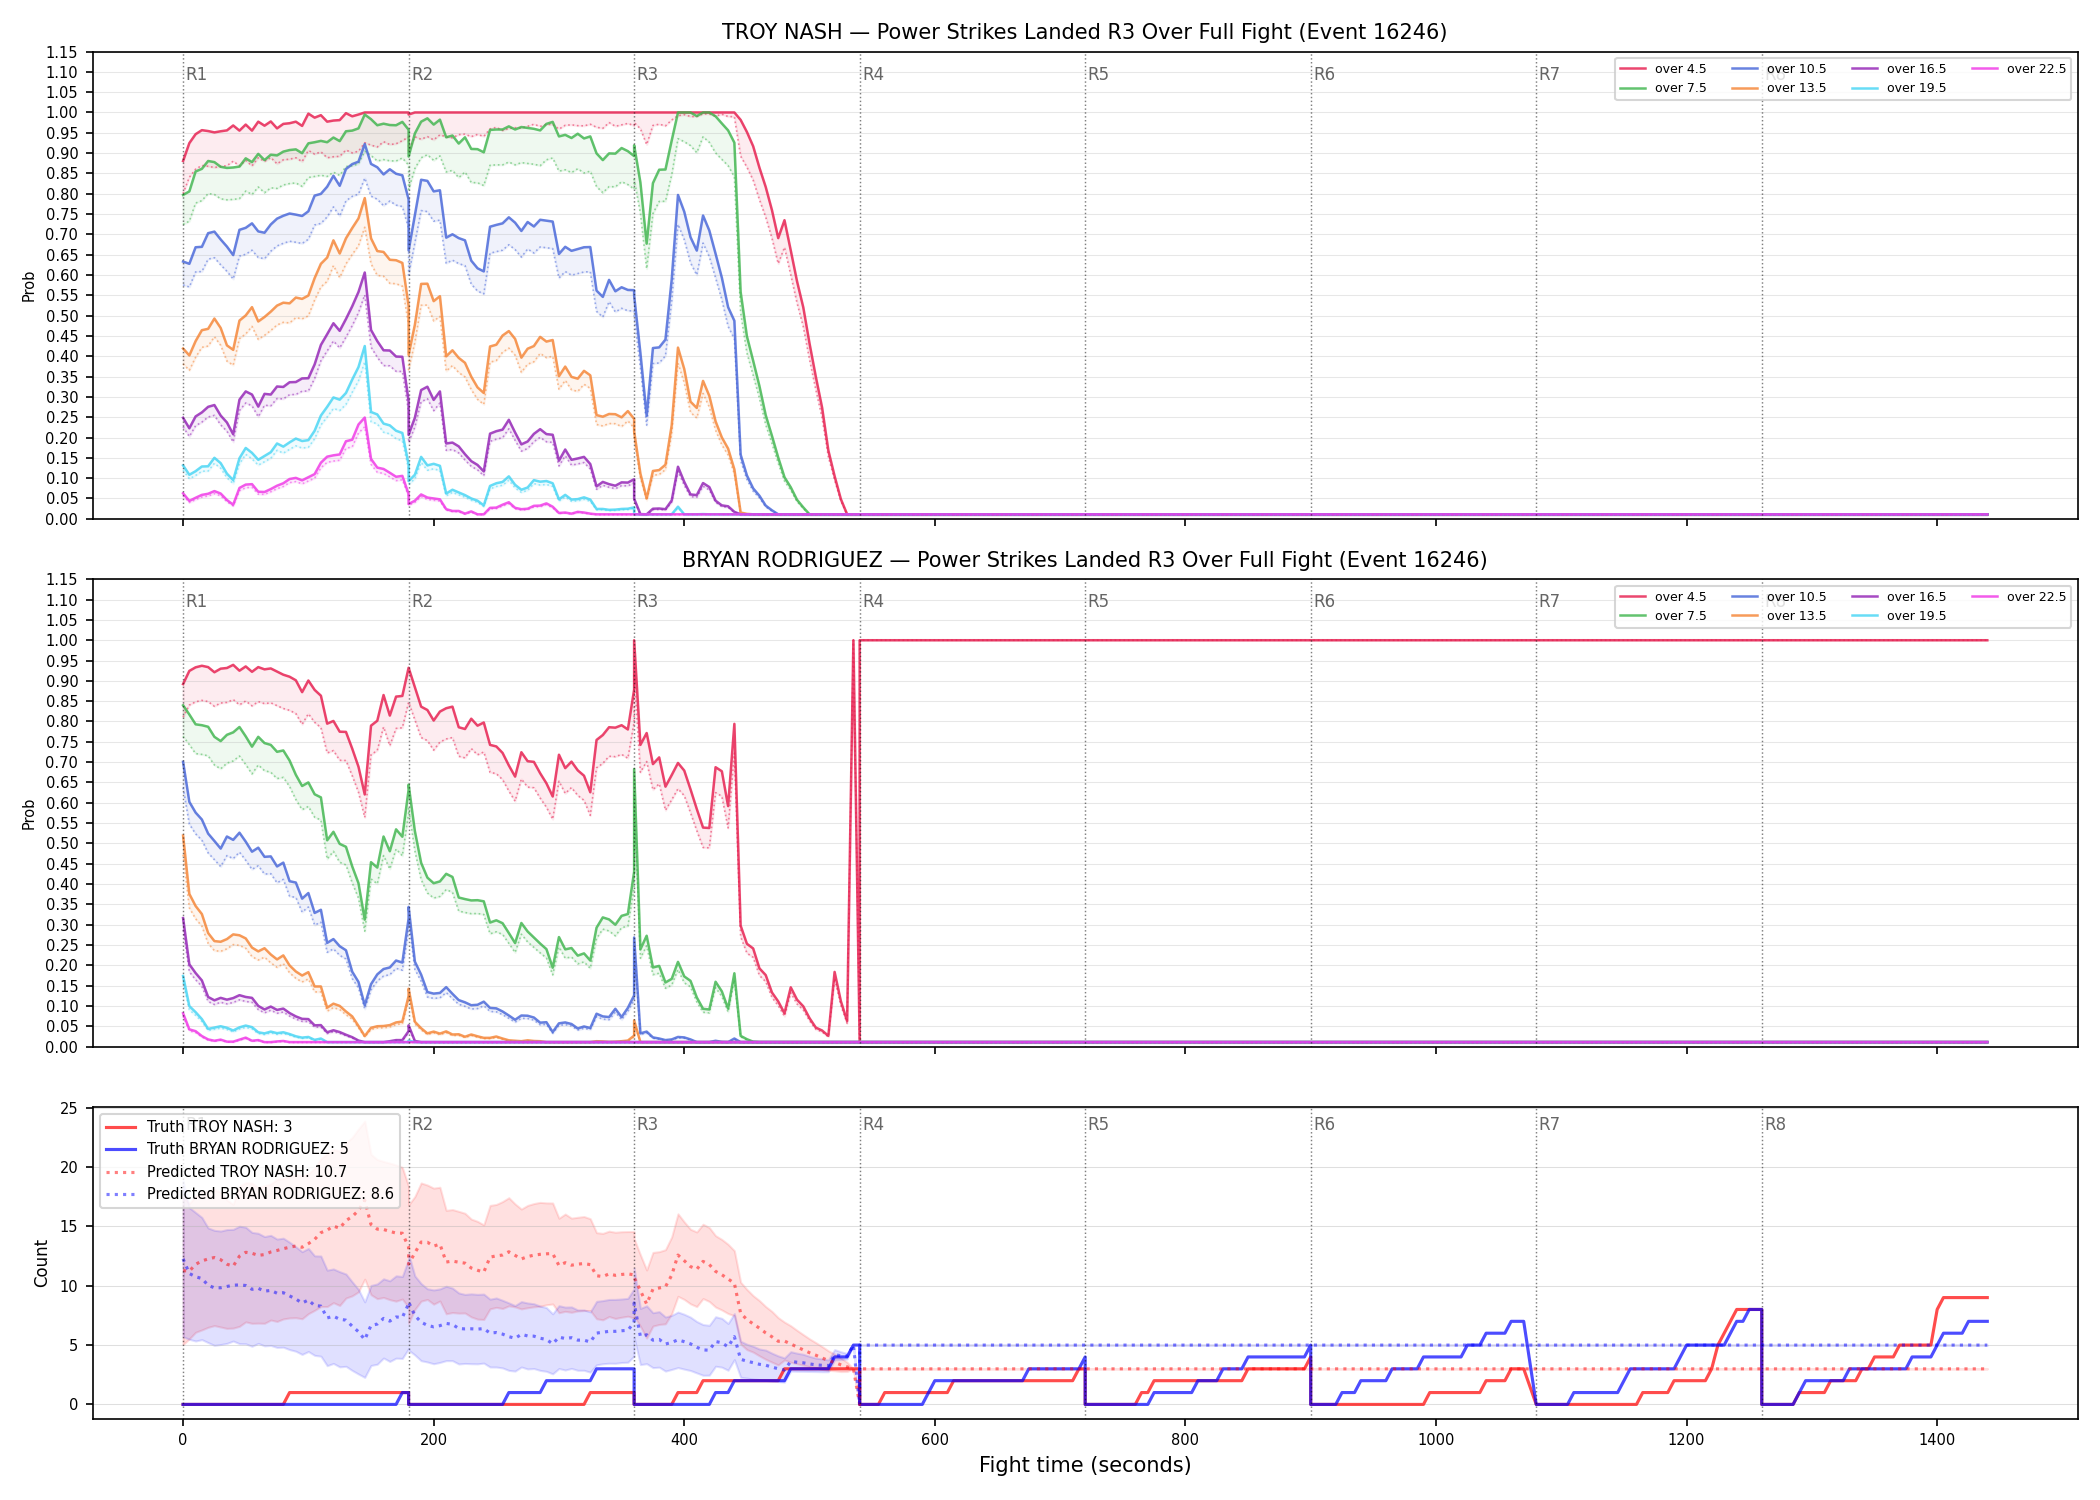Click the R4 round marker in Troy Nash chart
This screenshot has width=2100, height=1500.
pyautogui.click(x=873, y=74)
